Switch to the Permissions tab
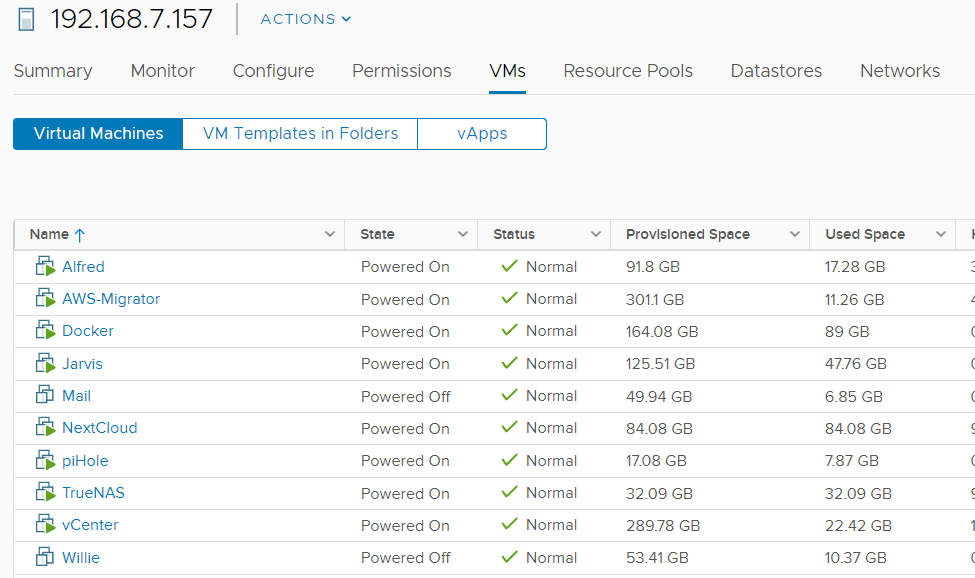This screenshot has height=578, width=975. point(402,71)
